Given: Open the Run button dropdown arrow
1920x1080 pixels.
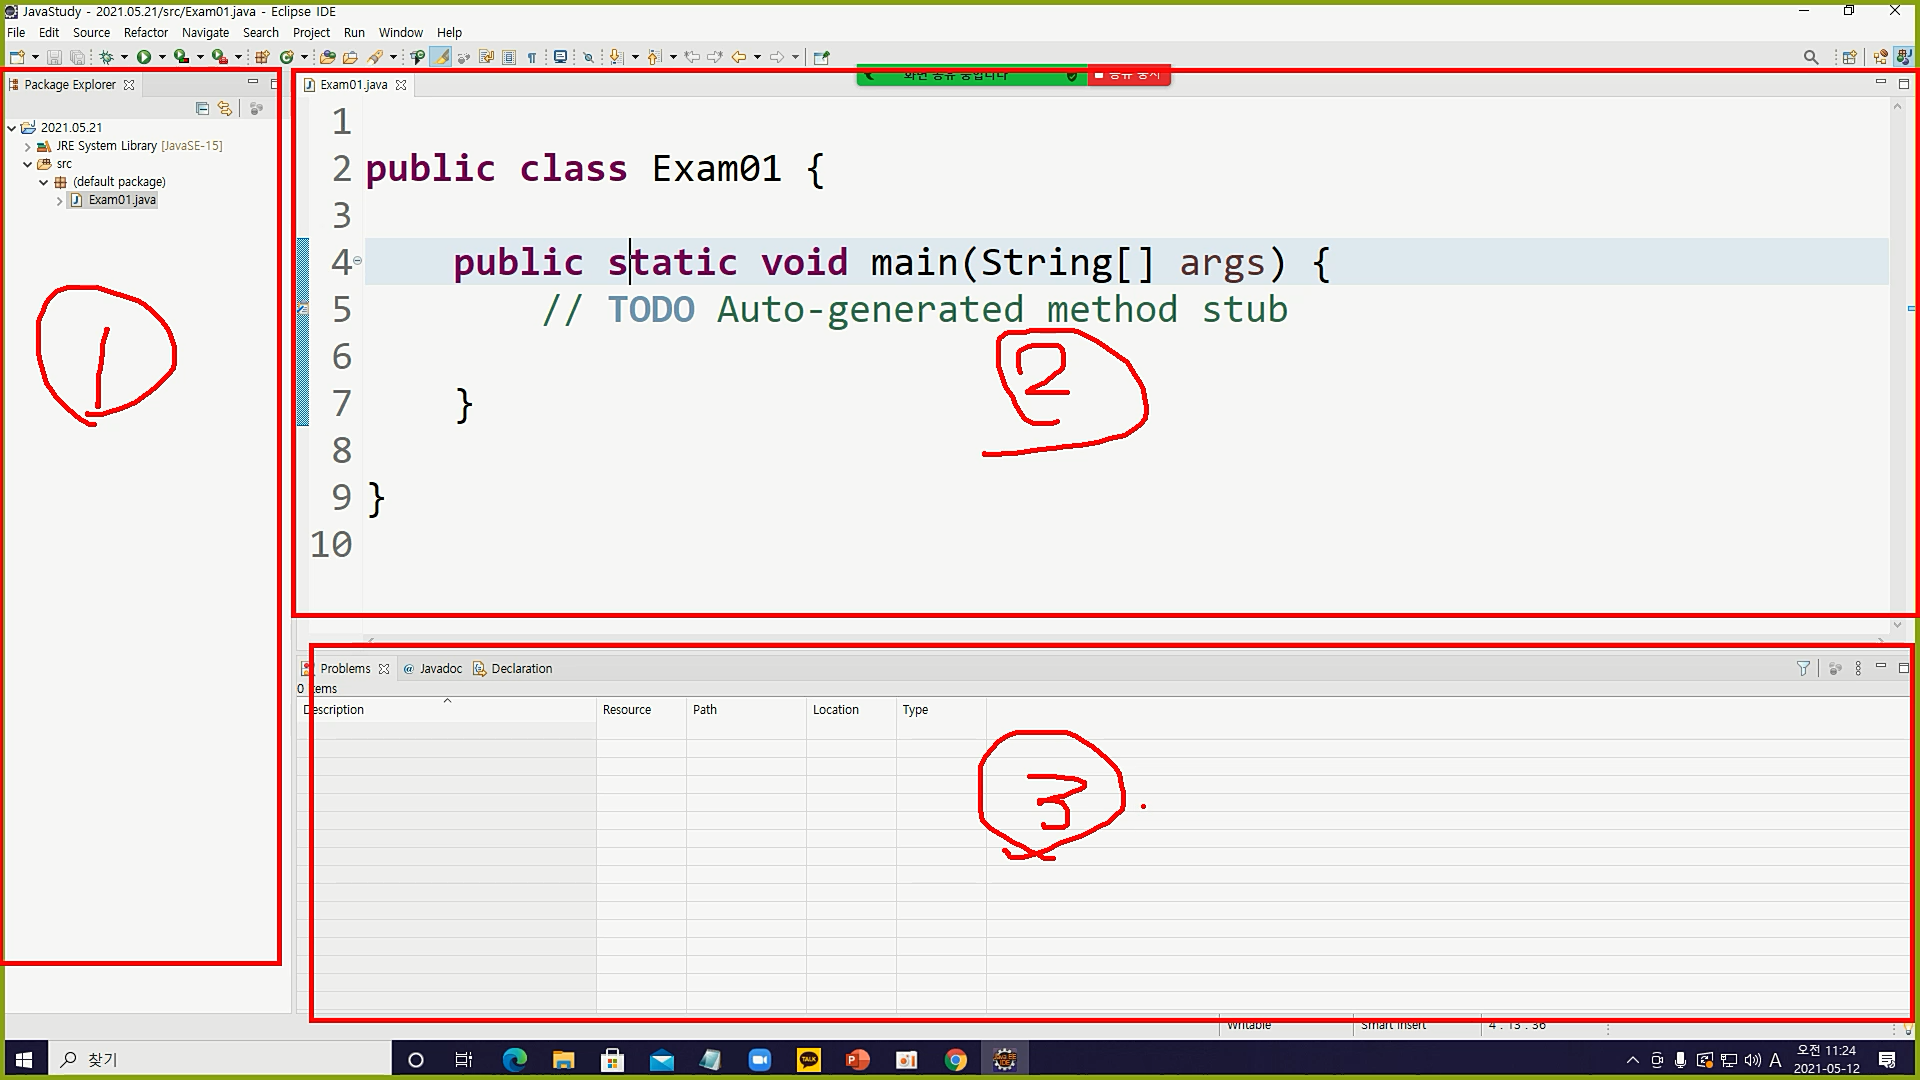Looking at the screenshot, I should (162, 57).
